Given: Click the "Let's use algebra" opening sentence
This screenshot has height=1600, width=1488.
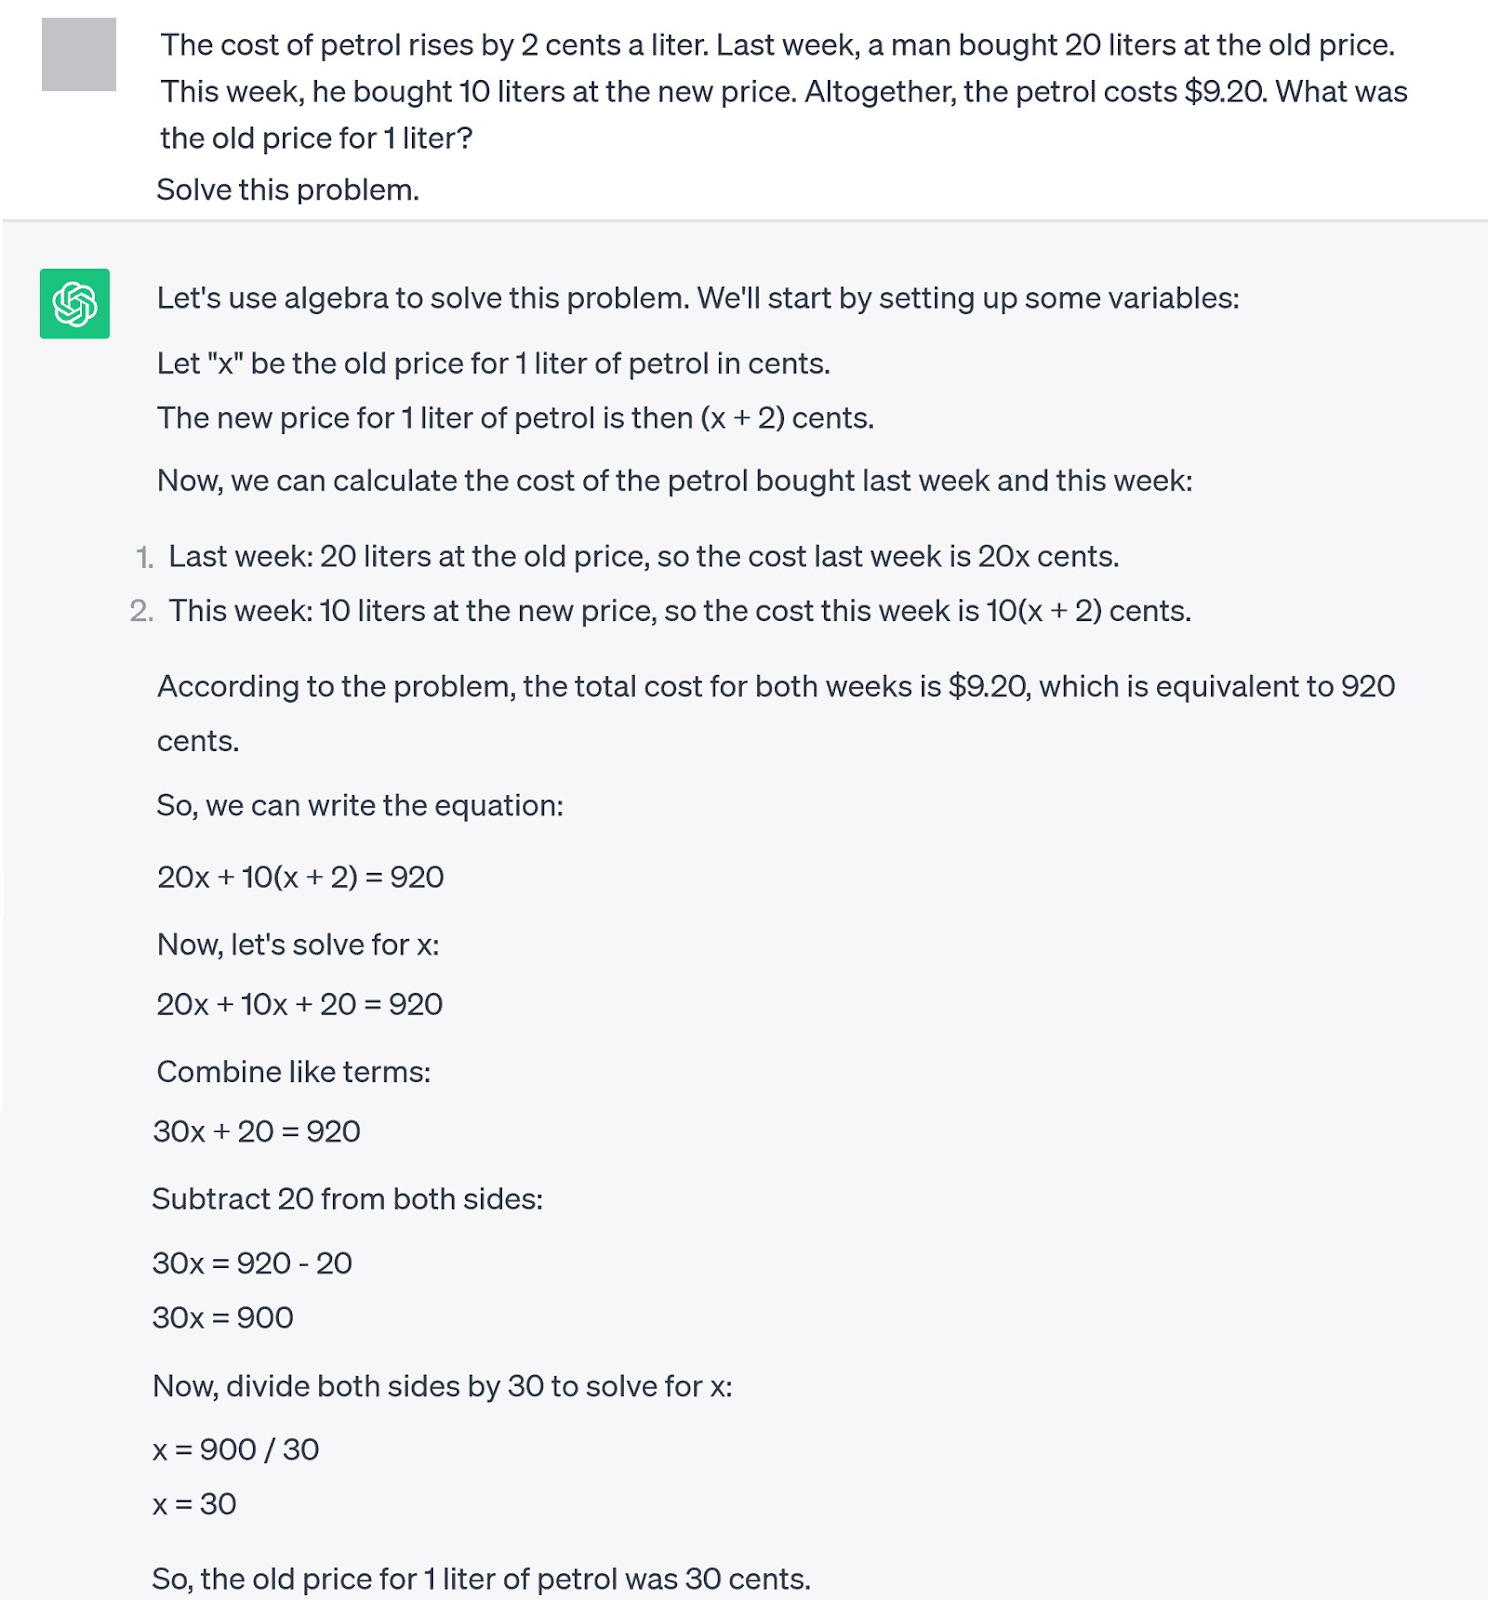Looking at the screenshot, I should click(697, 298).
